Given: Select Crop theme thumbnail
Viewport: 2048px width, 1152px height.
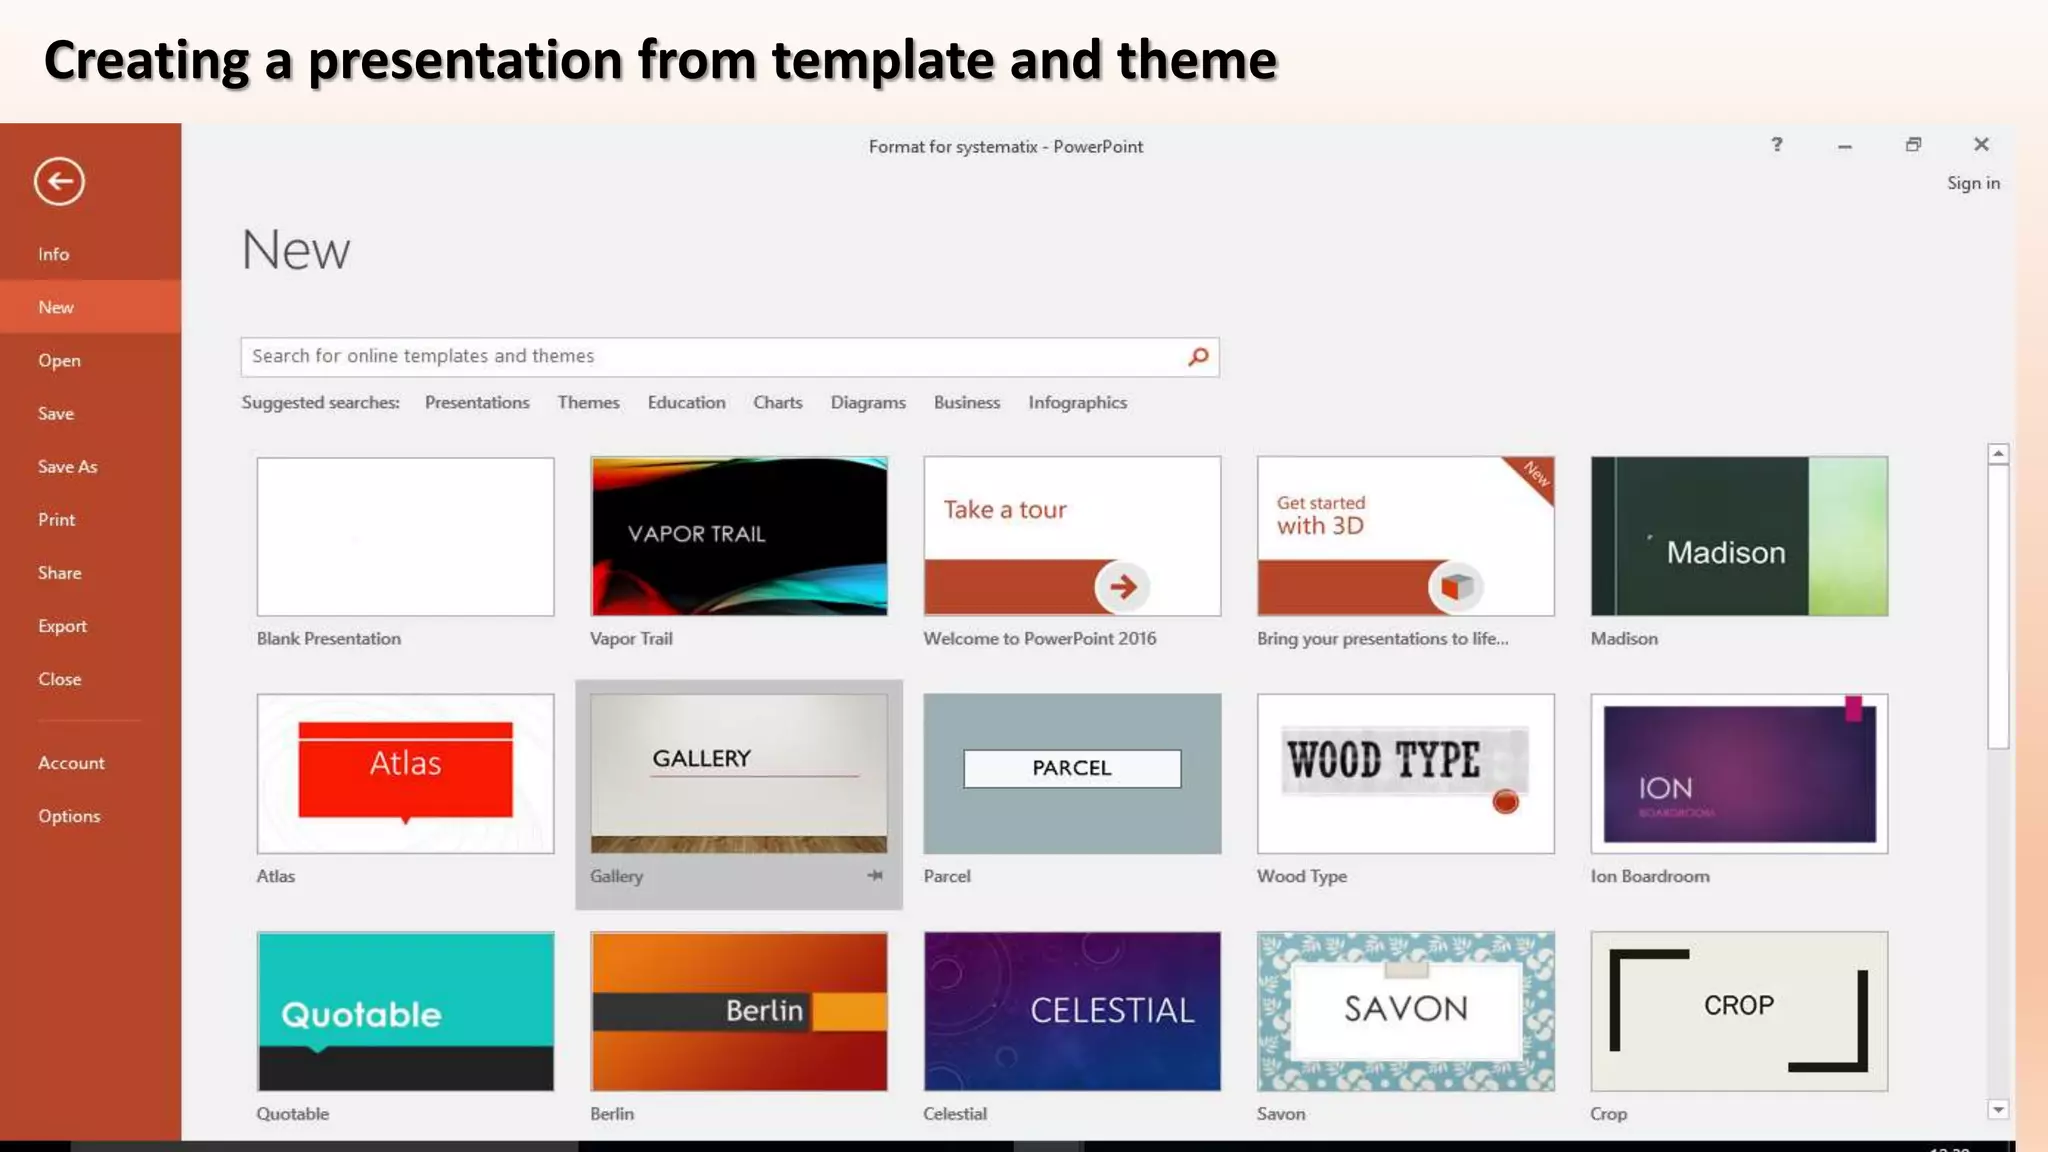Looking at the screenshot, I should click(x=1739, y=1011).
